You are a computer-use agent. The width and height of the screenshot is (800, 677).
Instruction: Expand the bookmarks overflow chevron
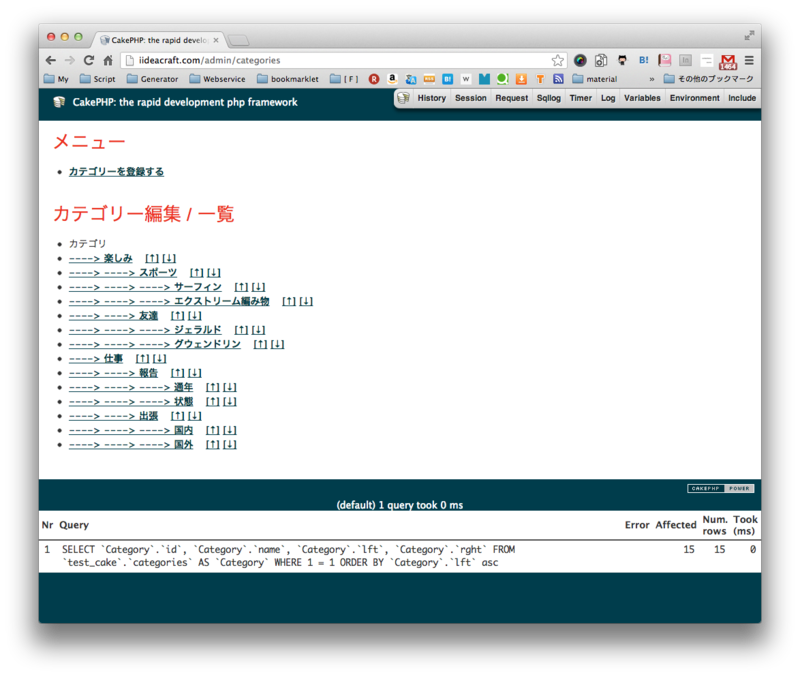[x=652, y=78]
